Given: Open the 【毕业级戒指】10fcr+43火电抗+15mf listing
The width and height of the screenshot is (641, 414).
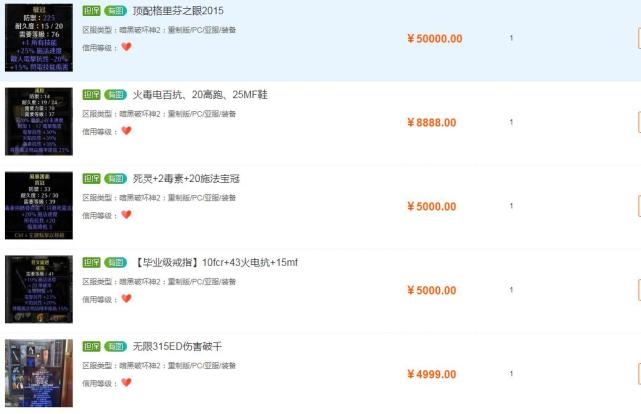Looking at the screenshot, I should (215, 262).
